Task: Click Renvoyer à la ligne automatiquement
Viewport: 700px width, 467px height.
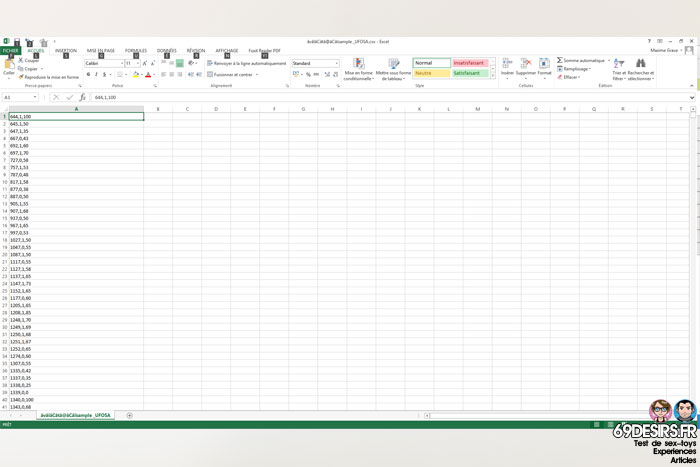Action: (x=246, y=63)
